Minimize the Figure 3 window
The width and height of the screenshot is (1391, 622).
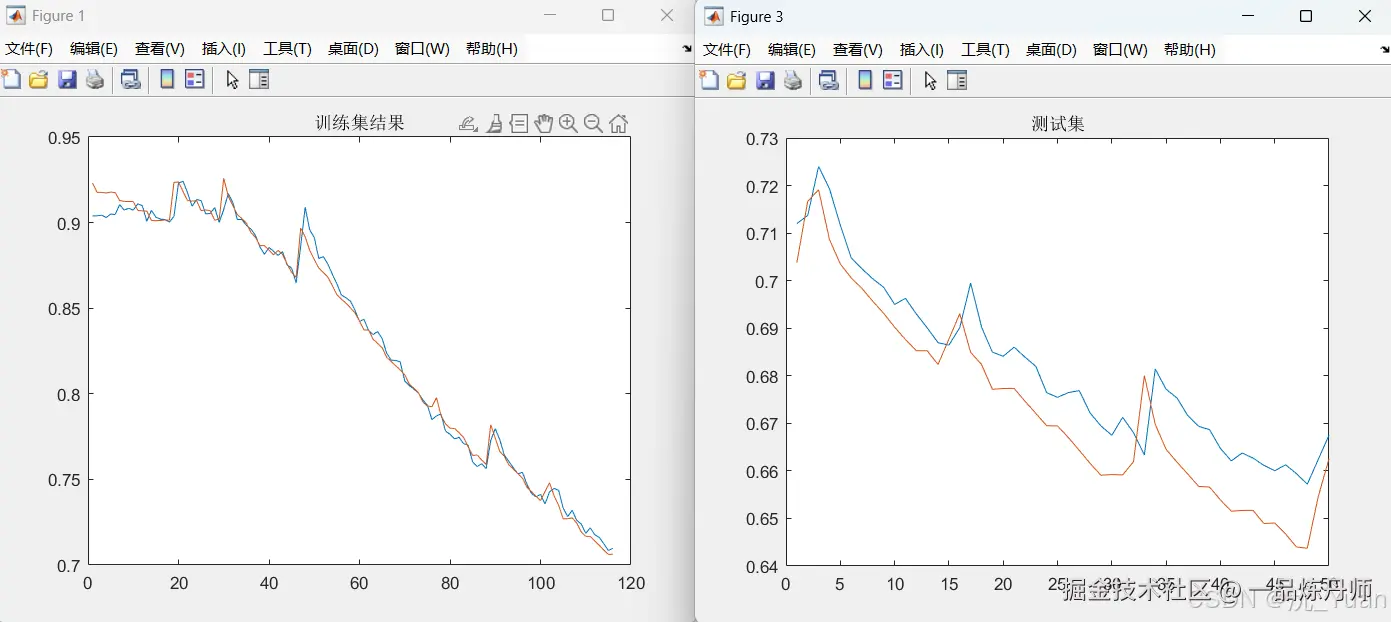pos(1248,16)
